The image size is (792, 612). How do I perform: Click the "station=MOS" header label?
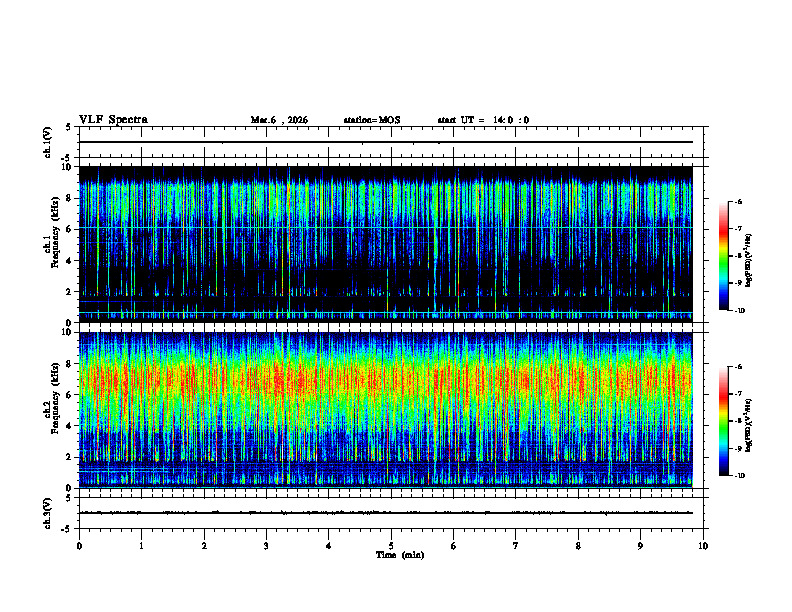pyautogui.click(x=372, y=120)
